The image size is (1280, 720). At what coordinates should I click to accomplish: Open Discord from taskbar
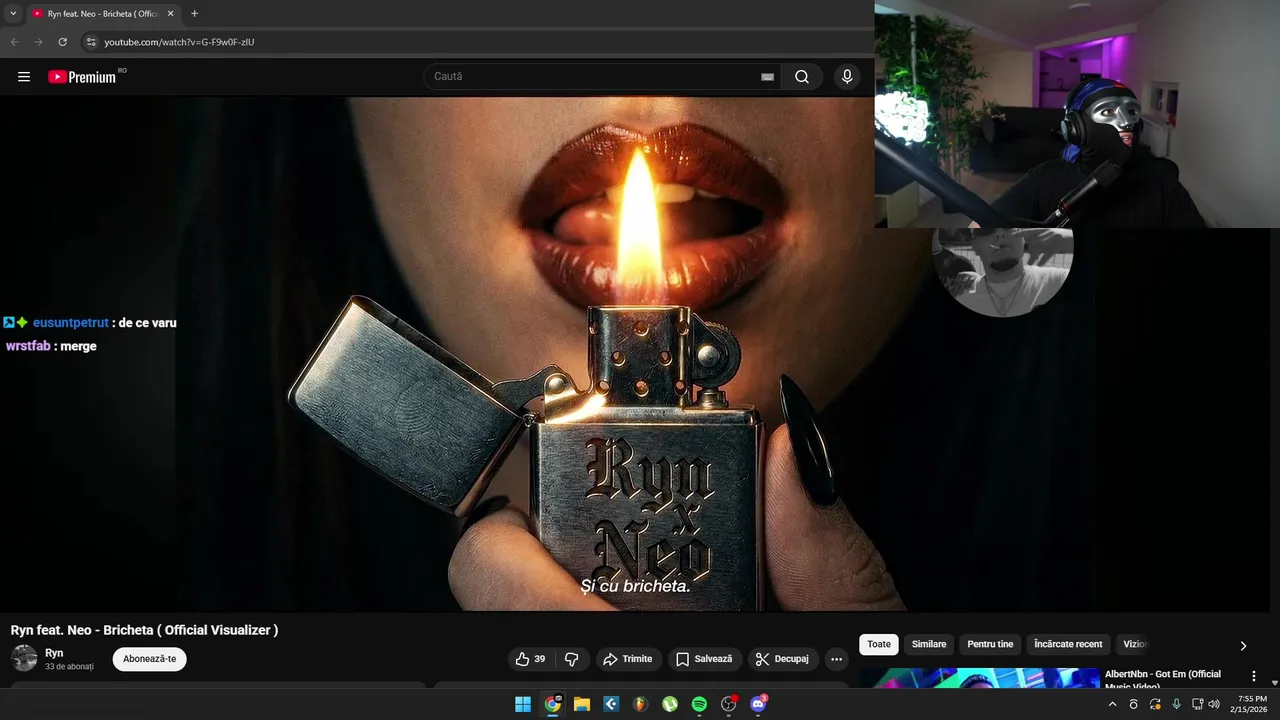(x=758, y=704)
